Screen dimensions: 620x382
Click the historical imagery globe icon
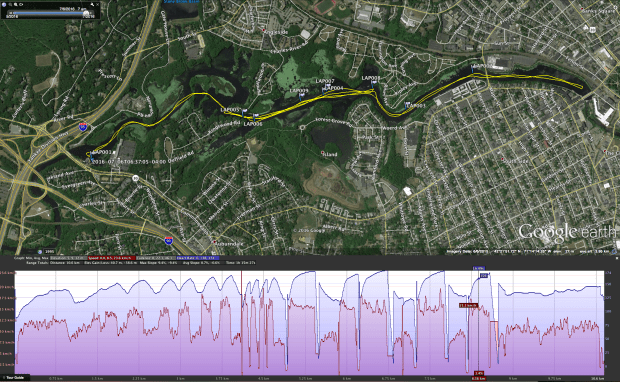(40, 252)
